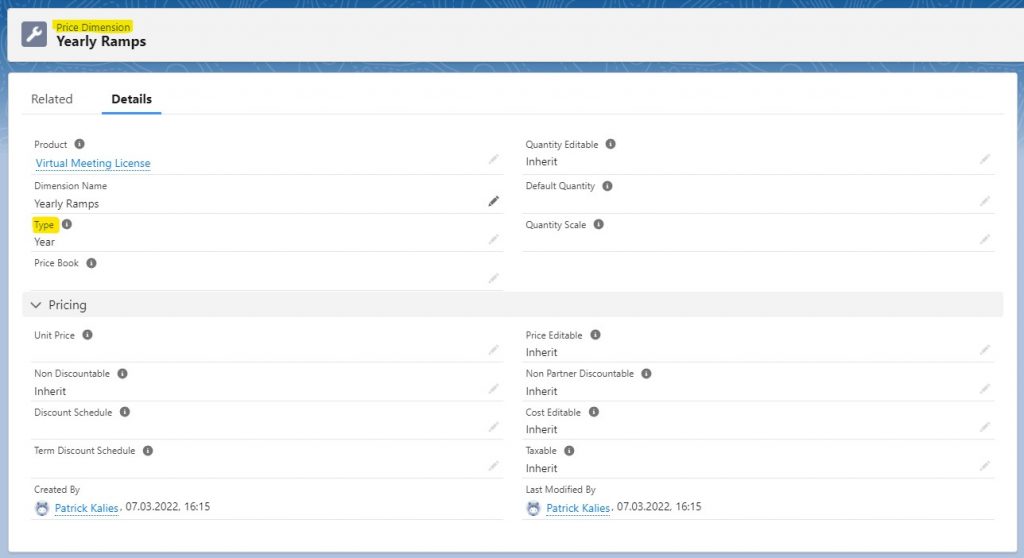Open Patrick Kalies link under Created By
This screenshot has width=1024, height=558.
86,508
